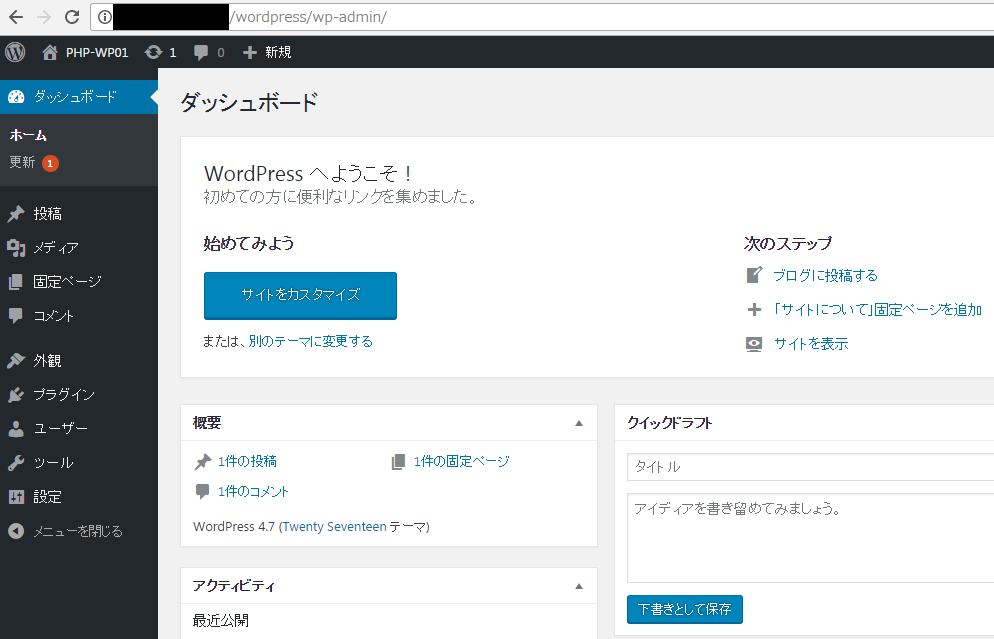
Task: Reload the page with refresh button
Action: coord(72,17)
